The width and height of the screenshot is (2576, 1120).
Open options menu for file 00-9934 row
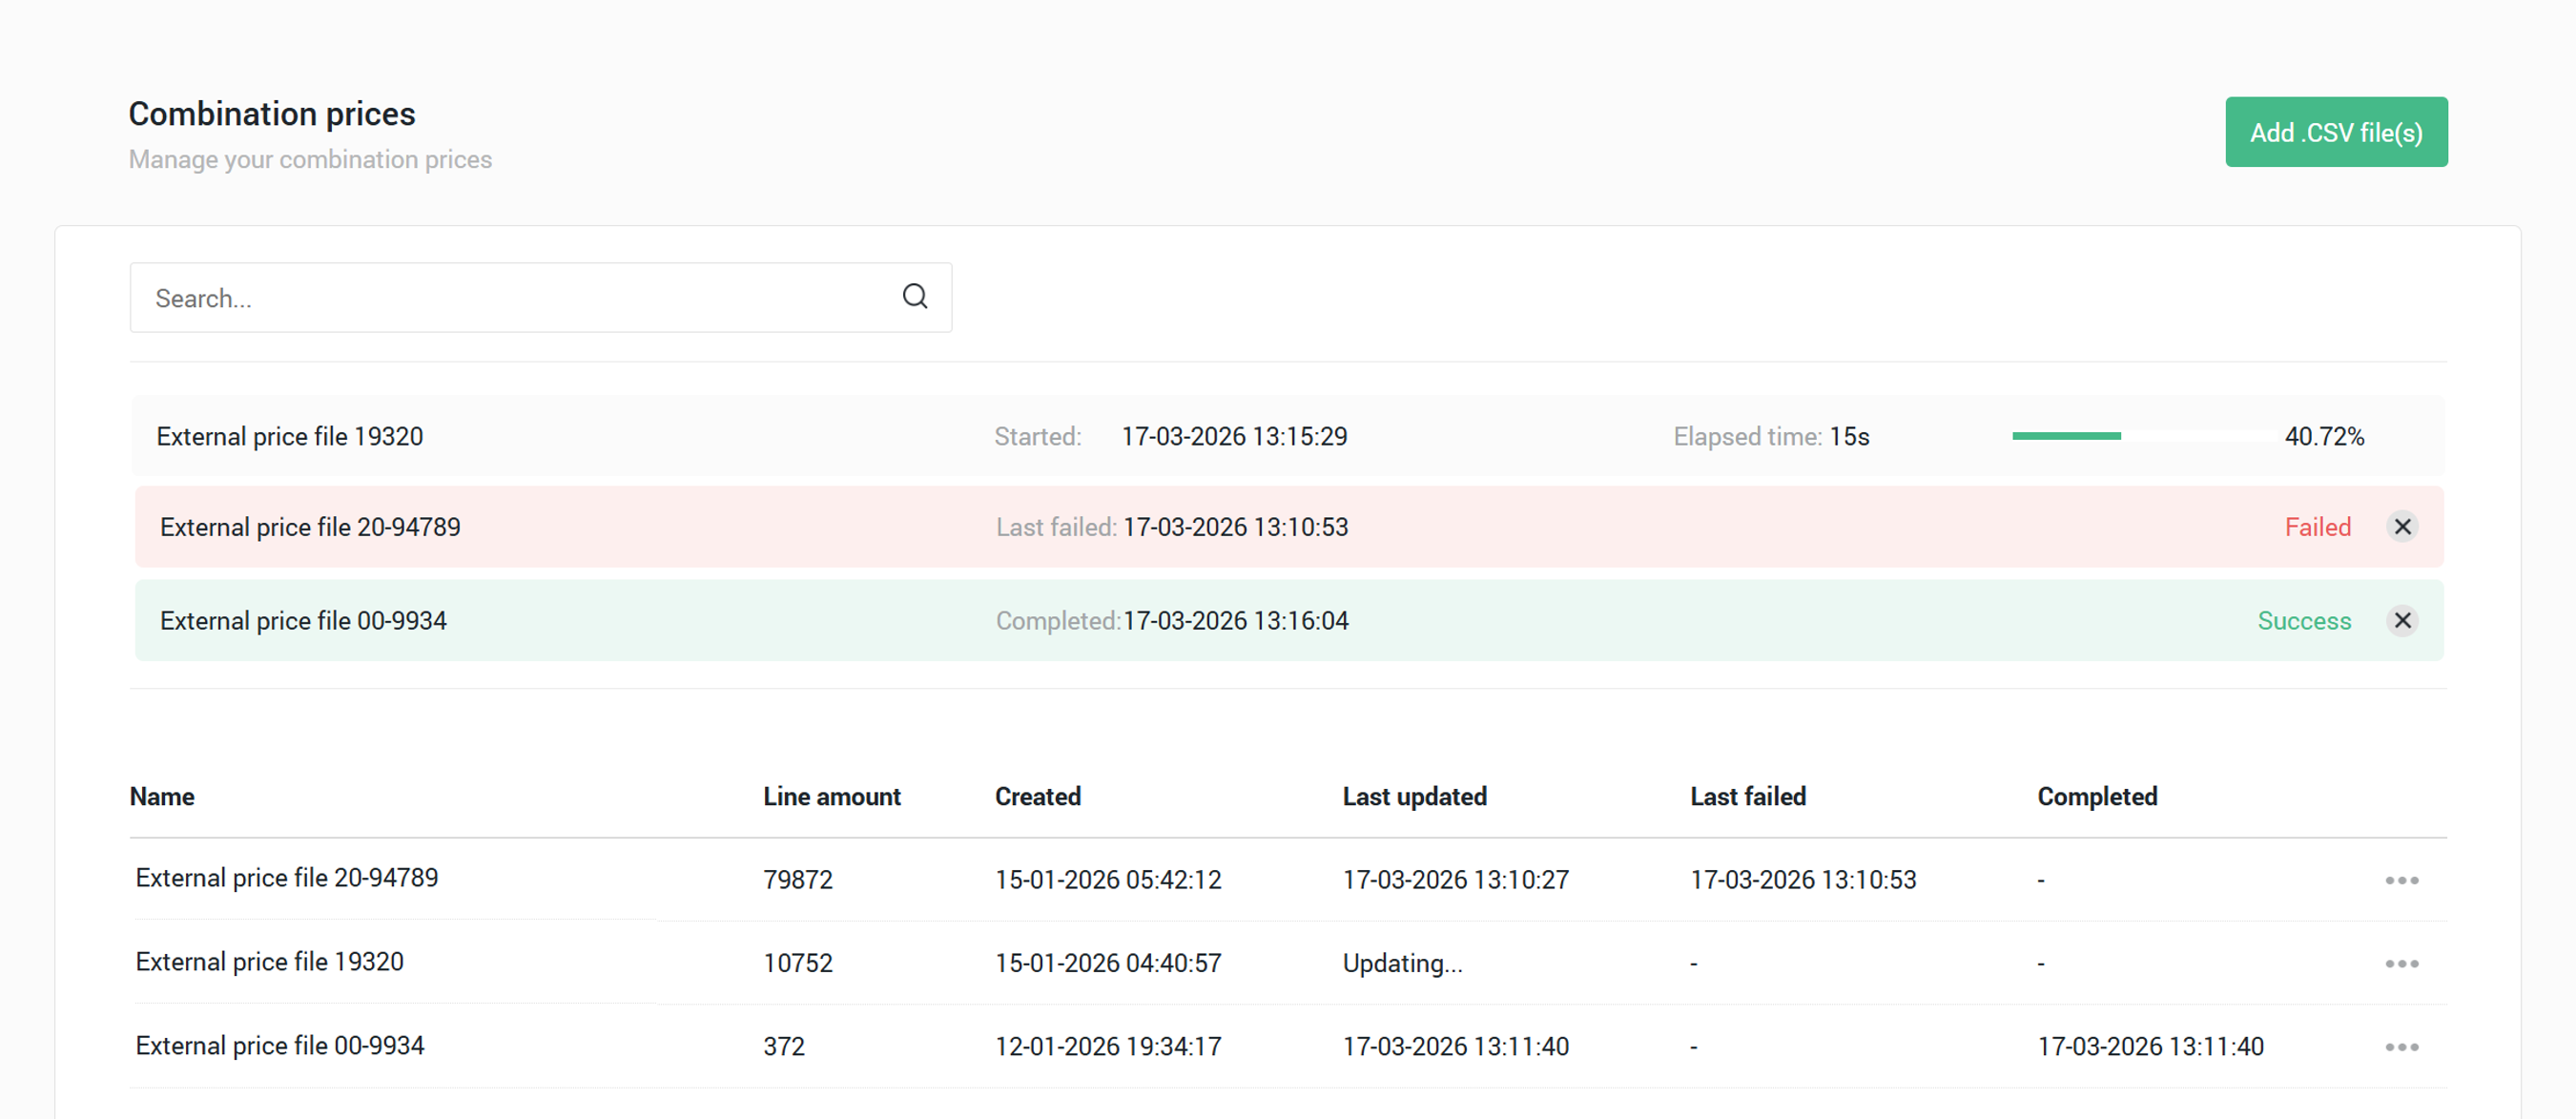(2401, 1047)
